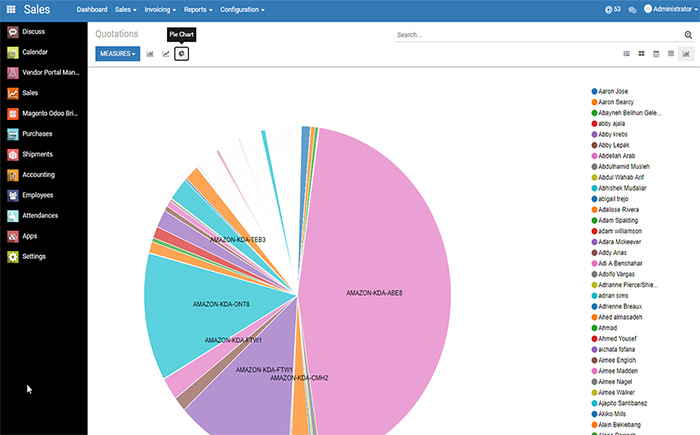The width and height of the screenshot is (700, 435).
Task: Click adam williamson legend entry
Action: click(x=617, y=231)
